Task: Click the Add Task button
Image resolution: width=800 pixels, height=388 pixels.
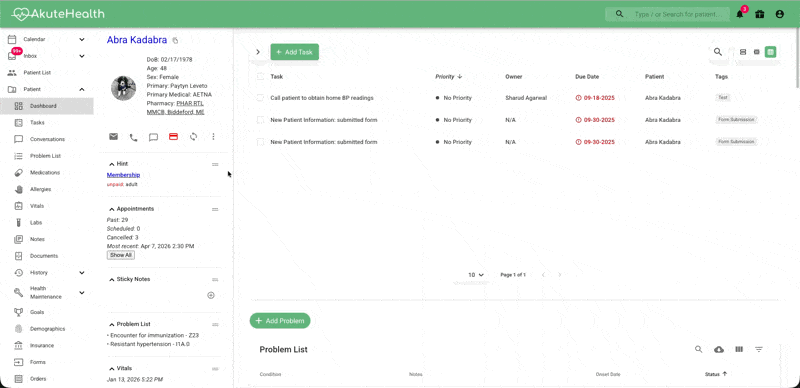Action: pyautogui.click(x=294, y=52)
